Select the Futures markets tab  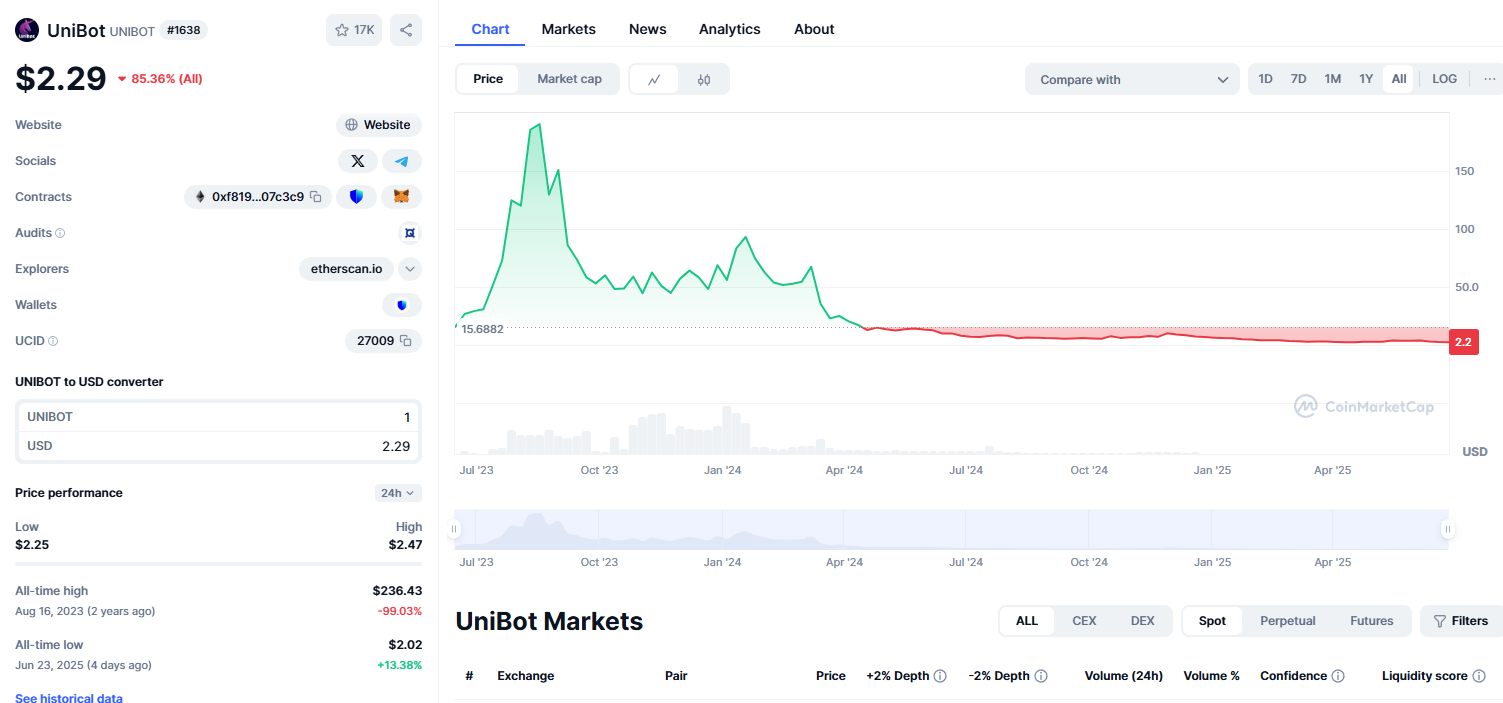[1371, 621]
